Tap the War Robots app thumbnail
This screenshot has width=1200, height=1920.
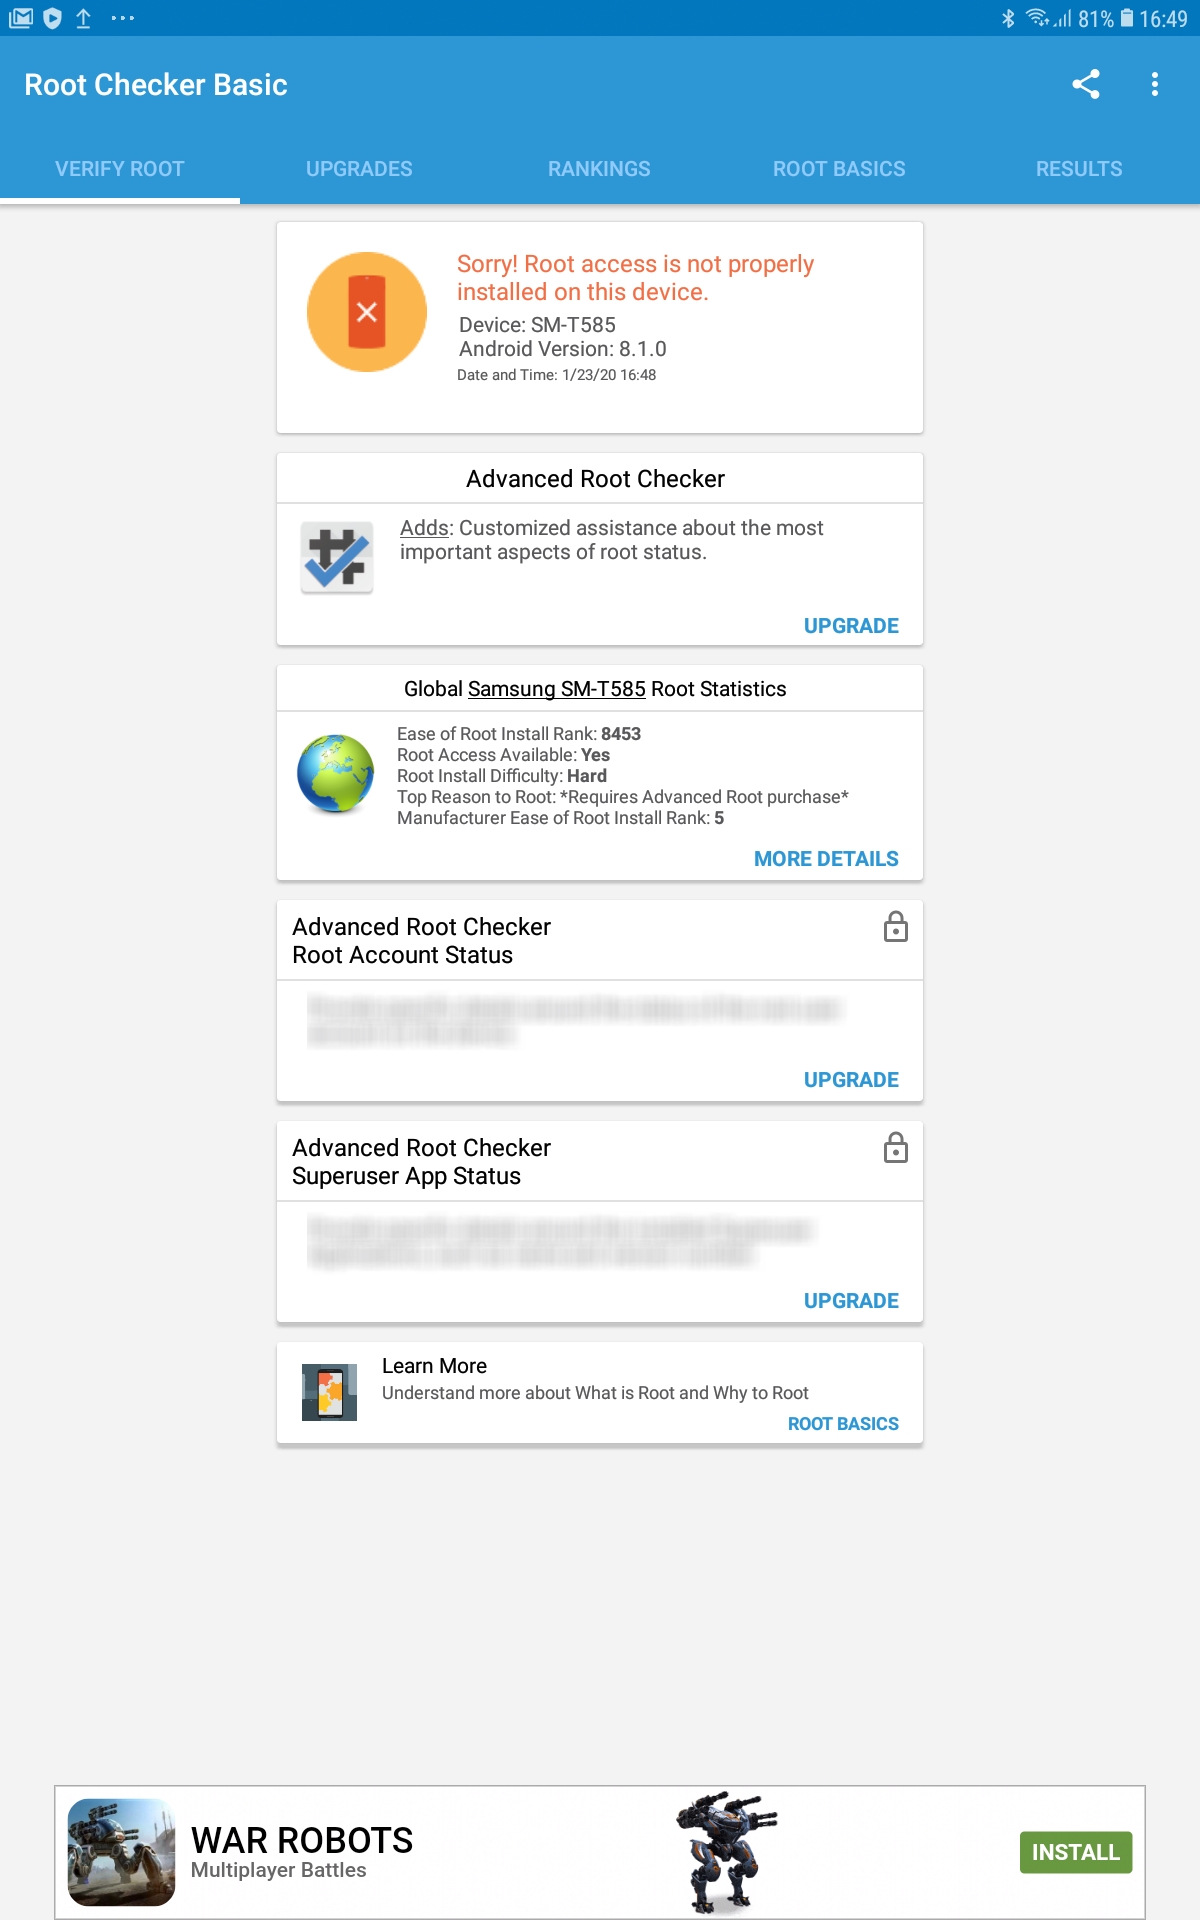click(x=117, y=1845)
